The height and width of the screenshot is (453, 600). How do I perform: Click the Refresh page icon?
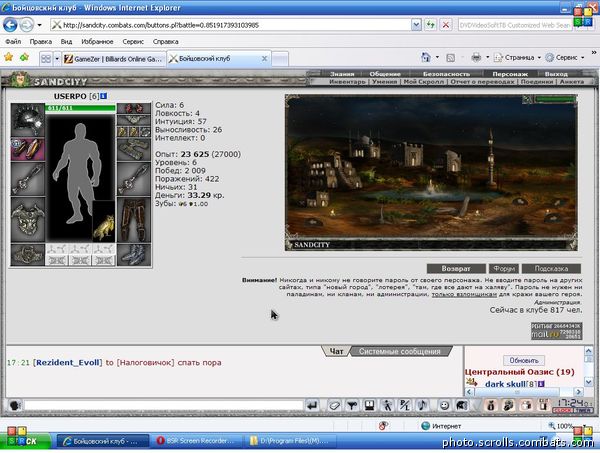coord(431,25)
